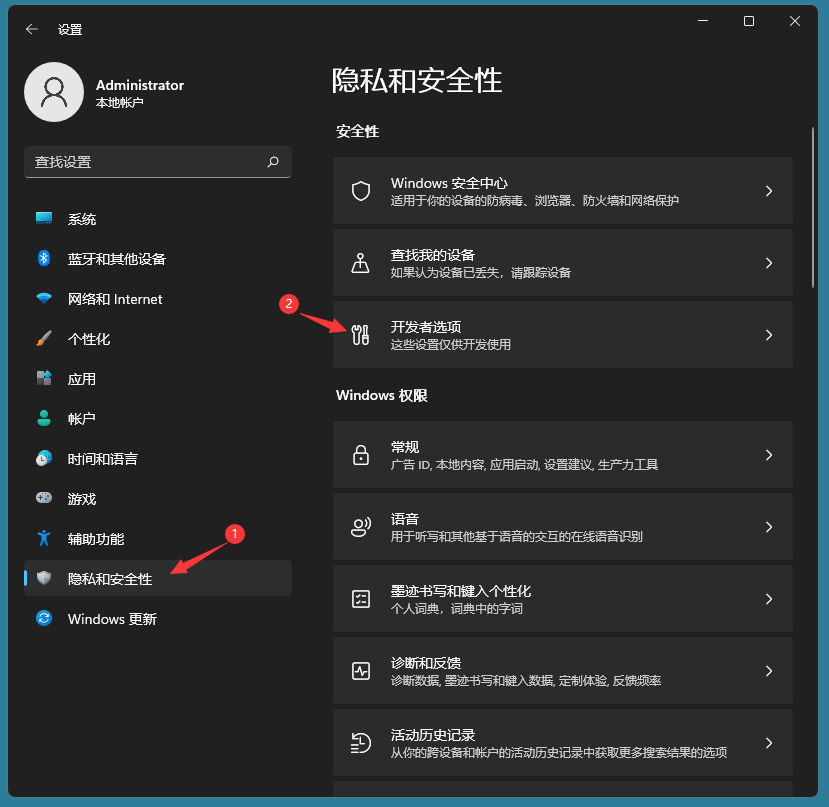Select the Windows 更新 sync icon
This screenshot has width=829, height=807.
44,618
